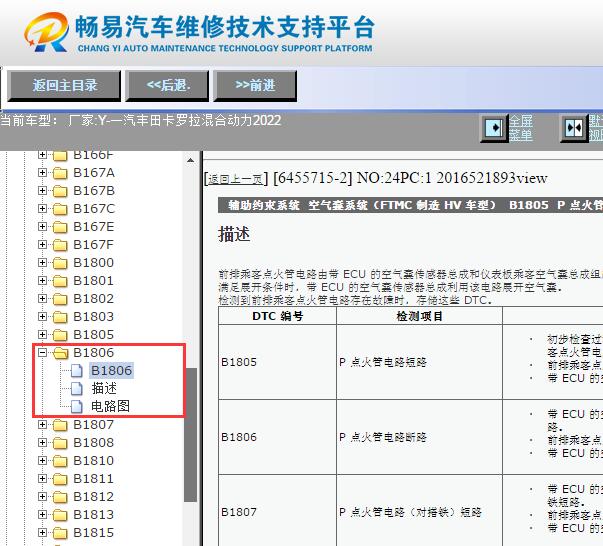The width and height of the screenshot is (603, 546).
Task: Expand the B1801 folder node
Action: [x=43, y=281]
